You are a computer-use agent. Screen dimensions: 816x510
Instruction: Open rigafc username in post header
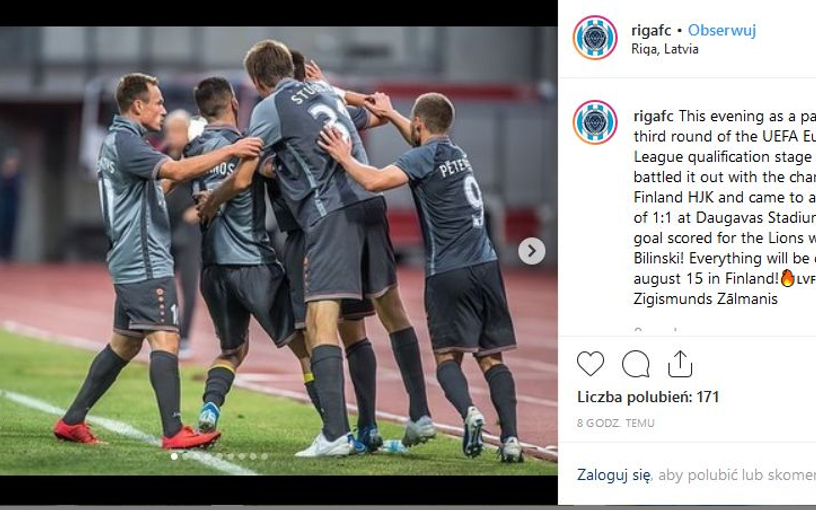coord(651,30)
